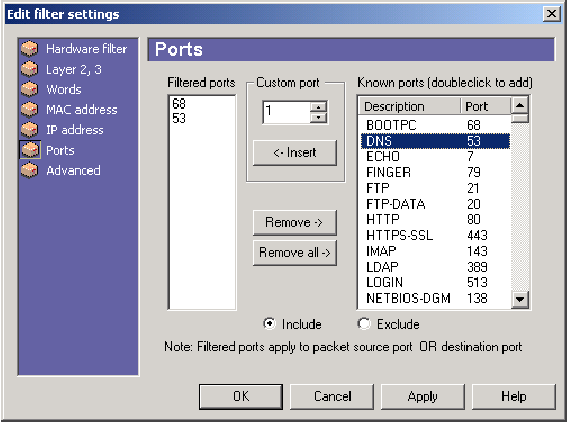Switch to the Words filter page

pos(64,89)
